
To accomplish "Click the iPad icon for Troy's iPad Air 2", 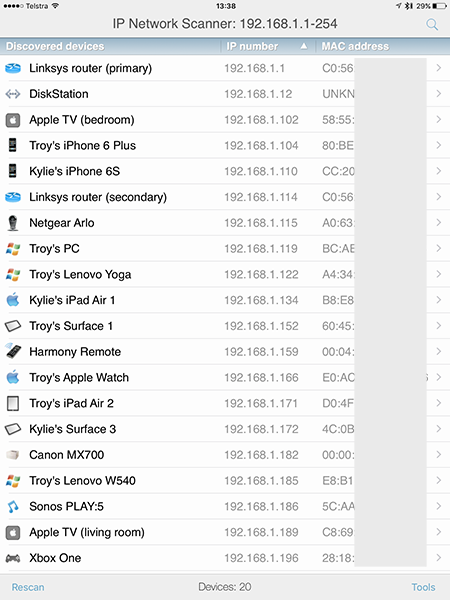I will tap(13, 403).
